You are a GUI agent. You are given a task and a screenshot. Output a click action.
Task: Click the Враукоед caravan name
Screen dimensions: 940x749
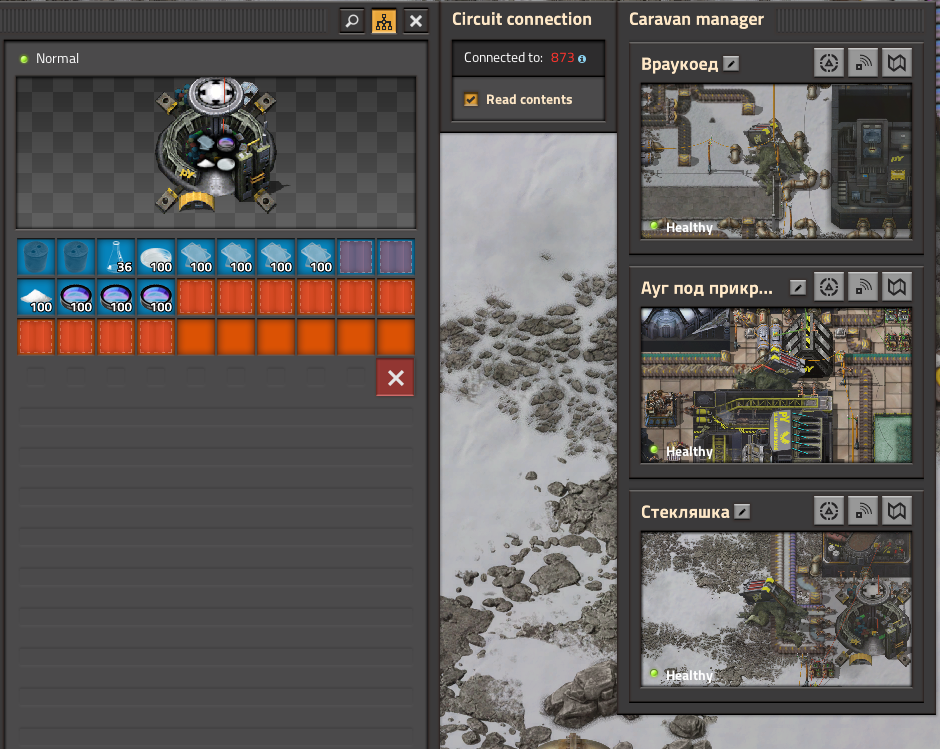point(679,64)
